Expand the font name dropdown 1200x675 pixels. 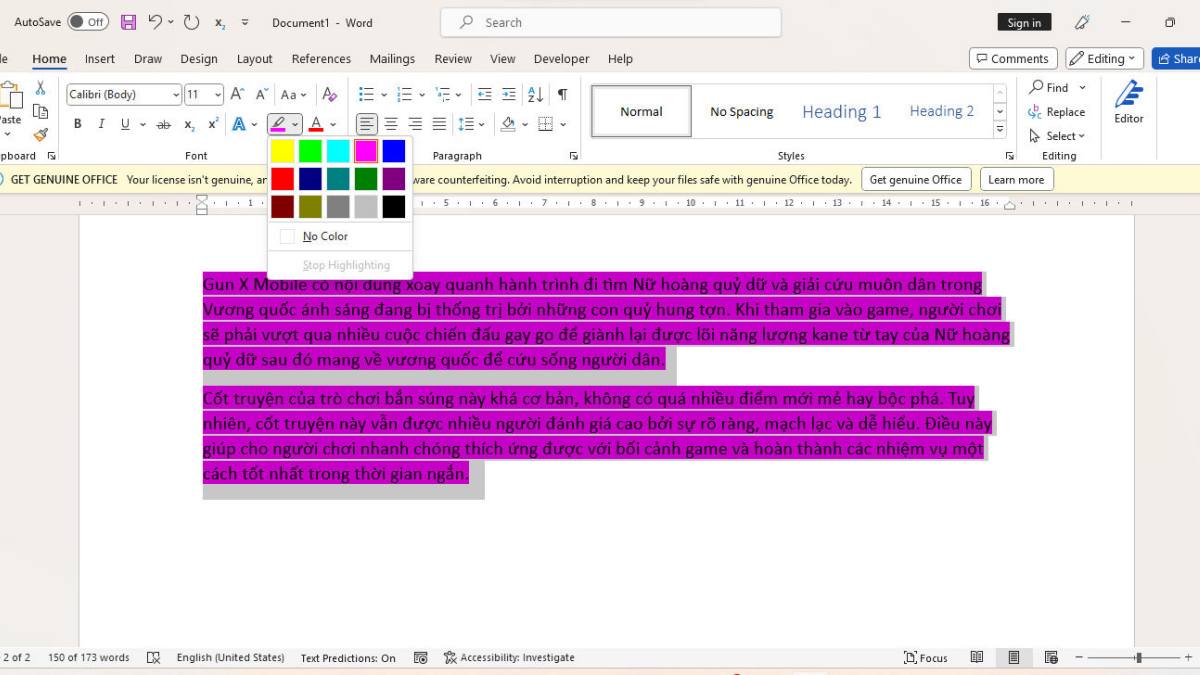click(x=176, y=95)
